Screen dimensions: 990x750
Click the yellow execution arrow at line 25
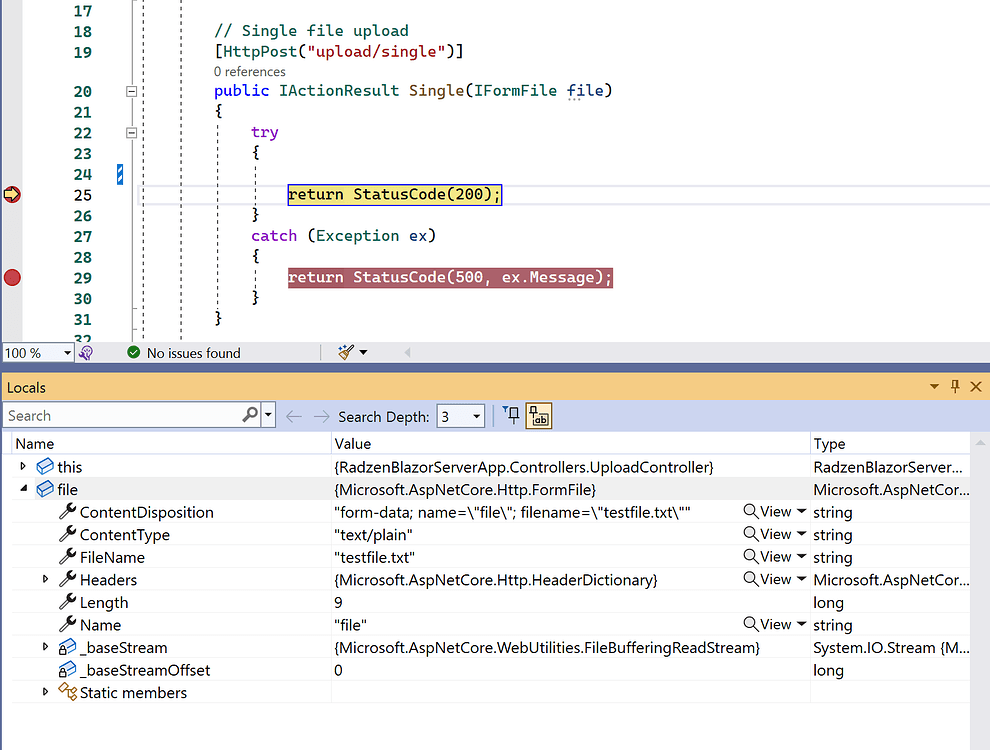point(11,194)
